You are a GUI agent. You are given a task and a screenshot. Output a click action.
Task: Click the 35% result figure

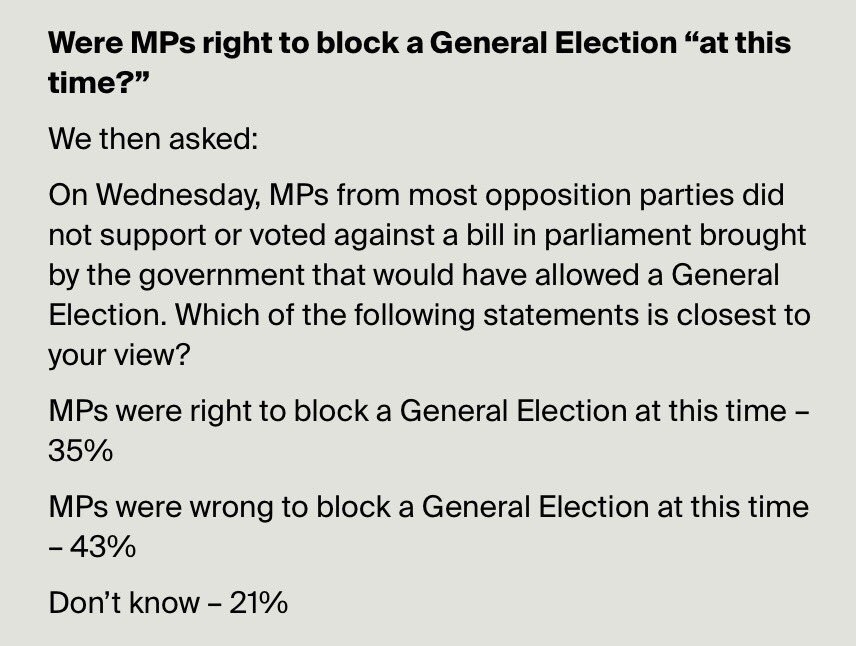pyautogui.click(x=81, y=451)
